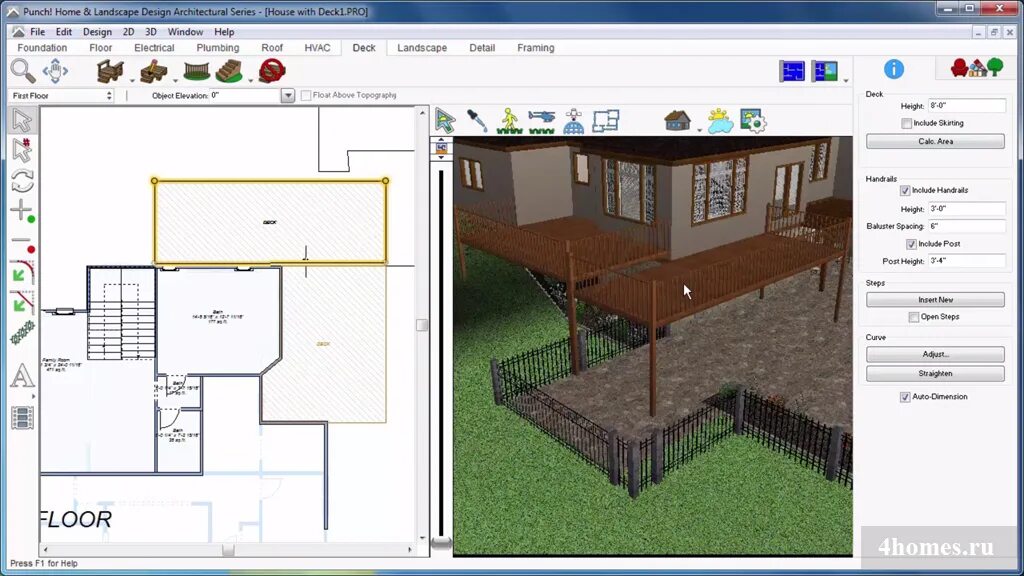Click the stairs tool icon
The width and height of the screenshot is (1024, 576).
[229, 71]
